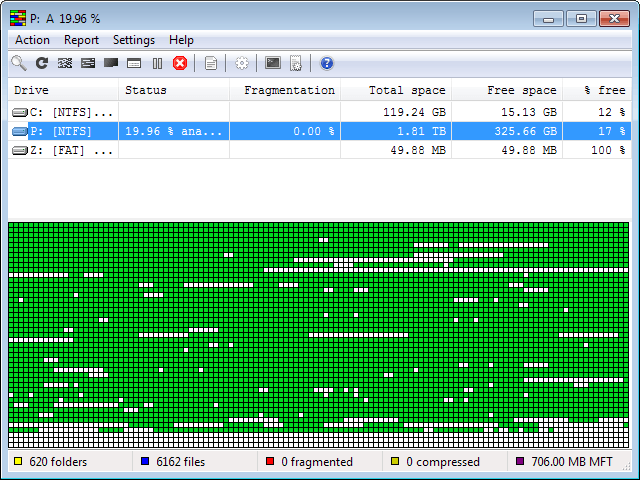Click the purple MFT color swatch

519,462
